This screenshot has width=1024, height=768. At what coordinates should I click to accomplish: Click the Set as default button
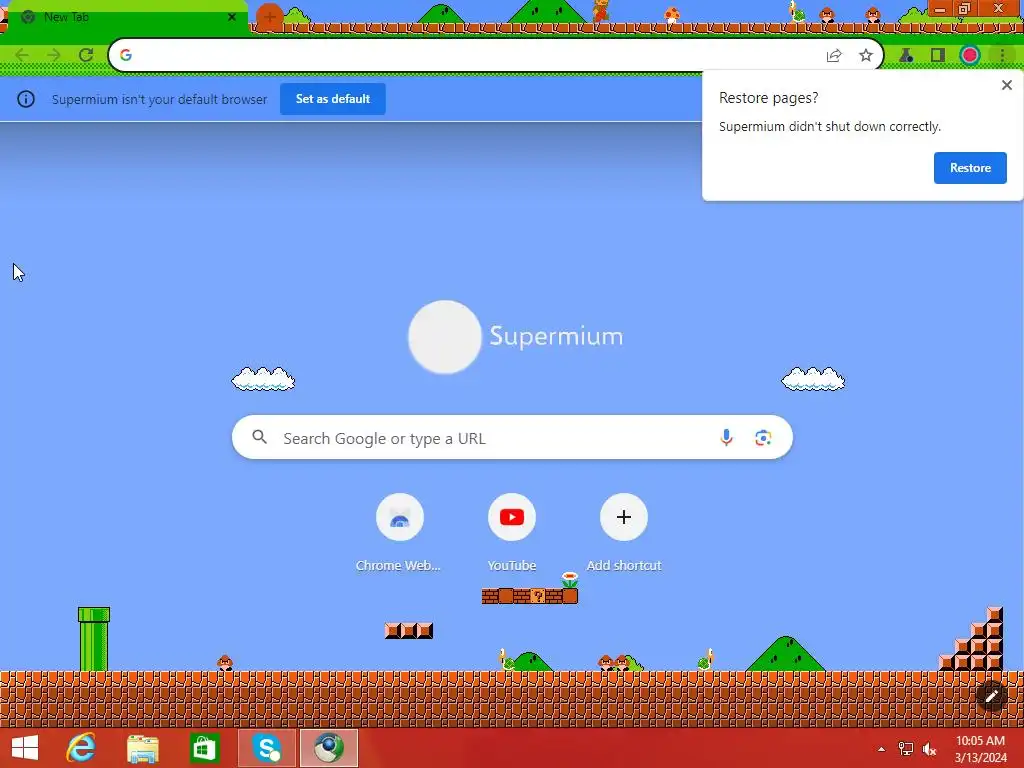click(x=333, y=99)
